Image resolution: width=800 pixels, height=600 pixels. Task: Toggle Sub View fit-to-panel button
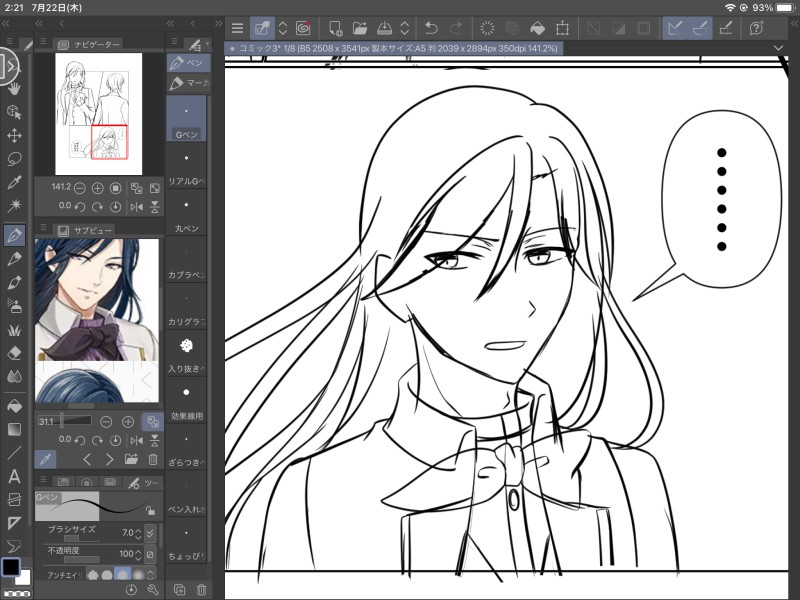point(152,421)
